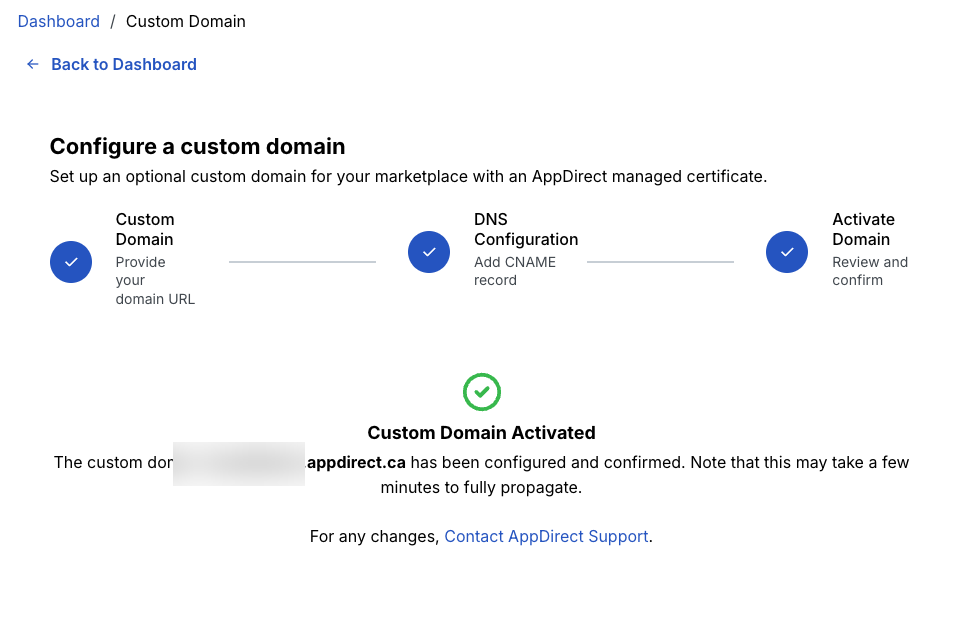The height and width of the screenshot is (622, 962).
Task: Click the back arrow icon
Action: pos(33,64)
